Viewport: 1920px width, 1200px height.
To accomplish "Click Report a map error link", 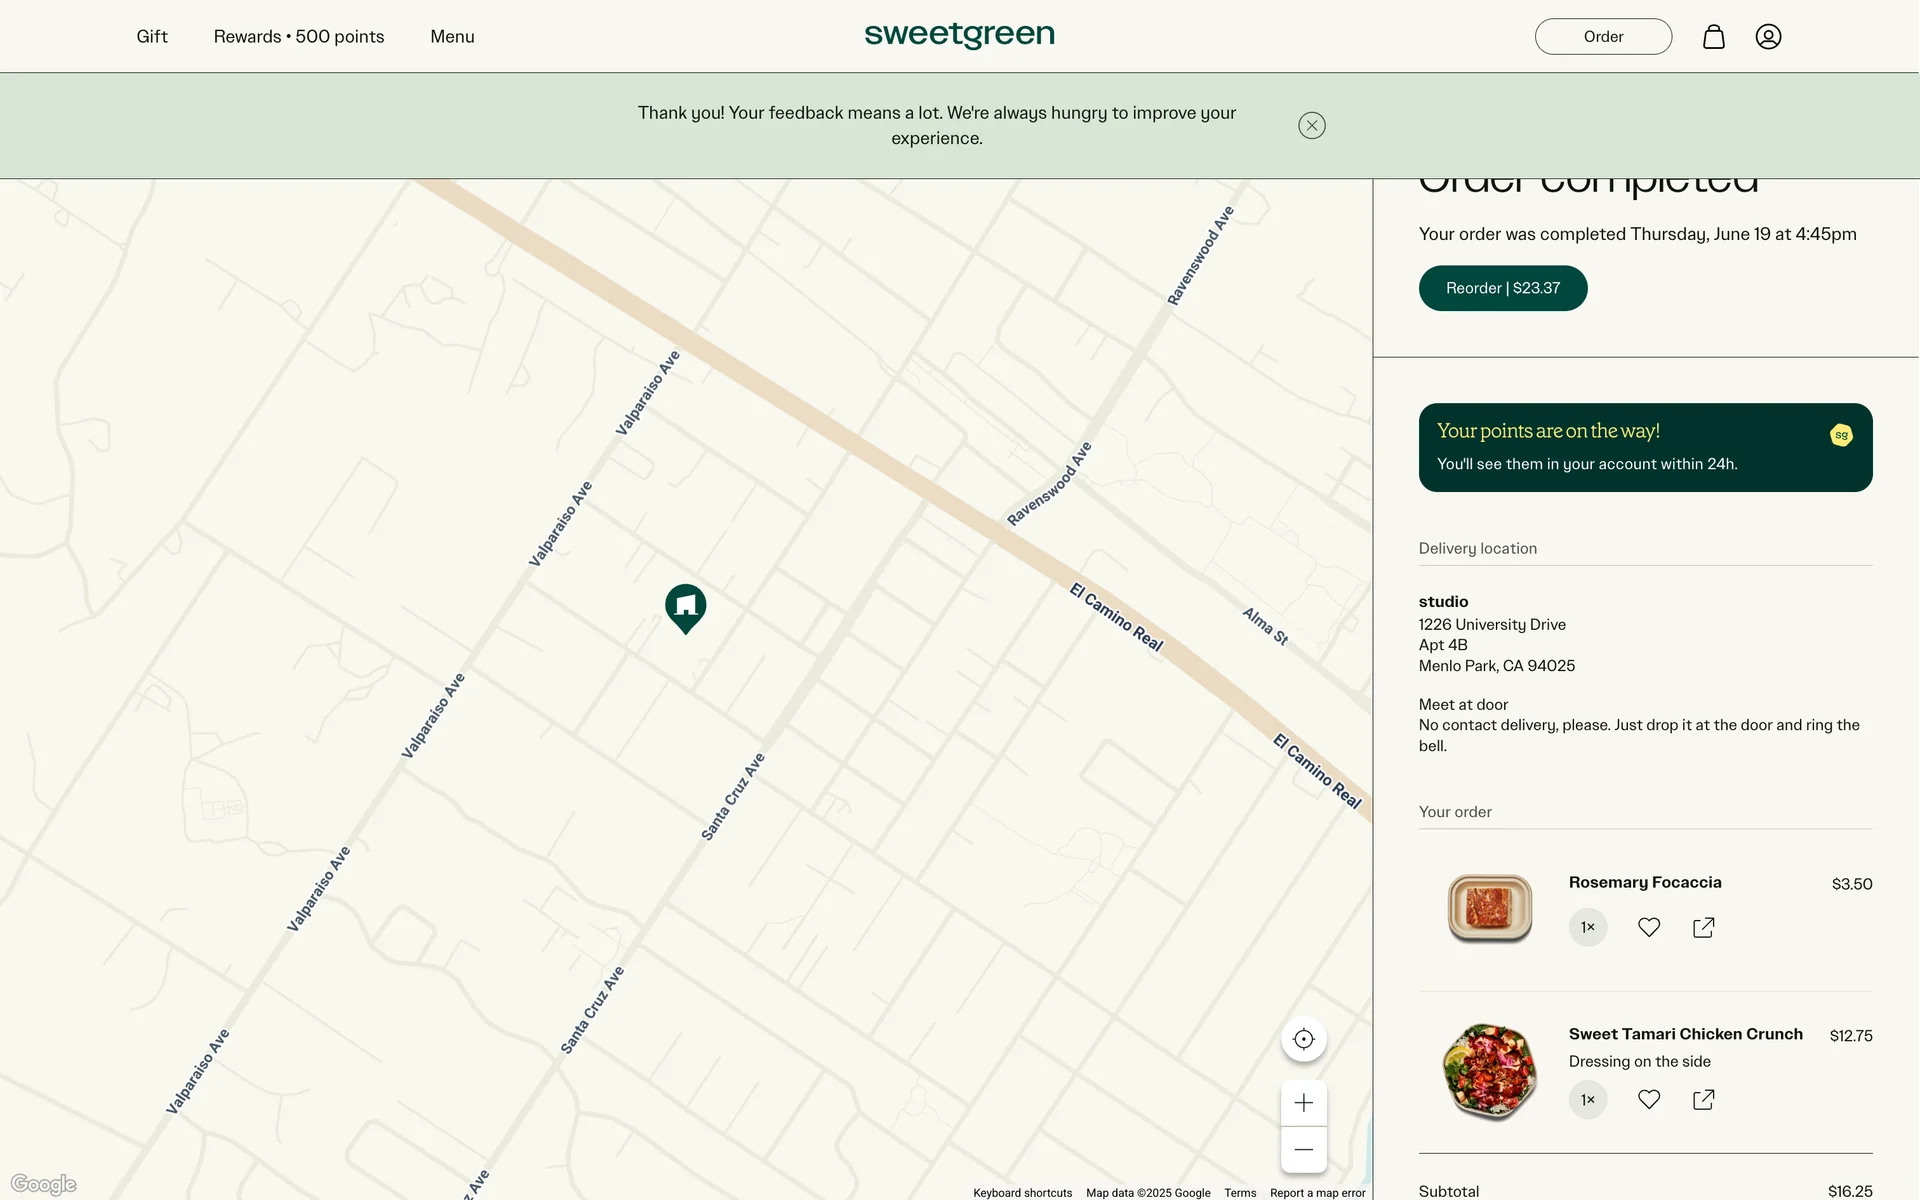I will pos(1317,1192).
